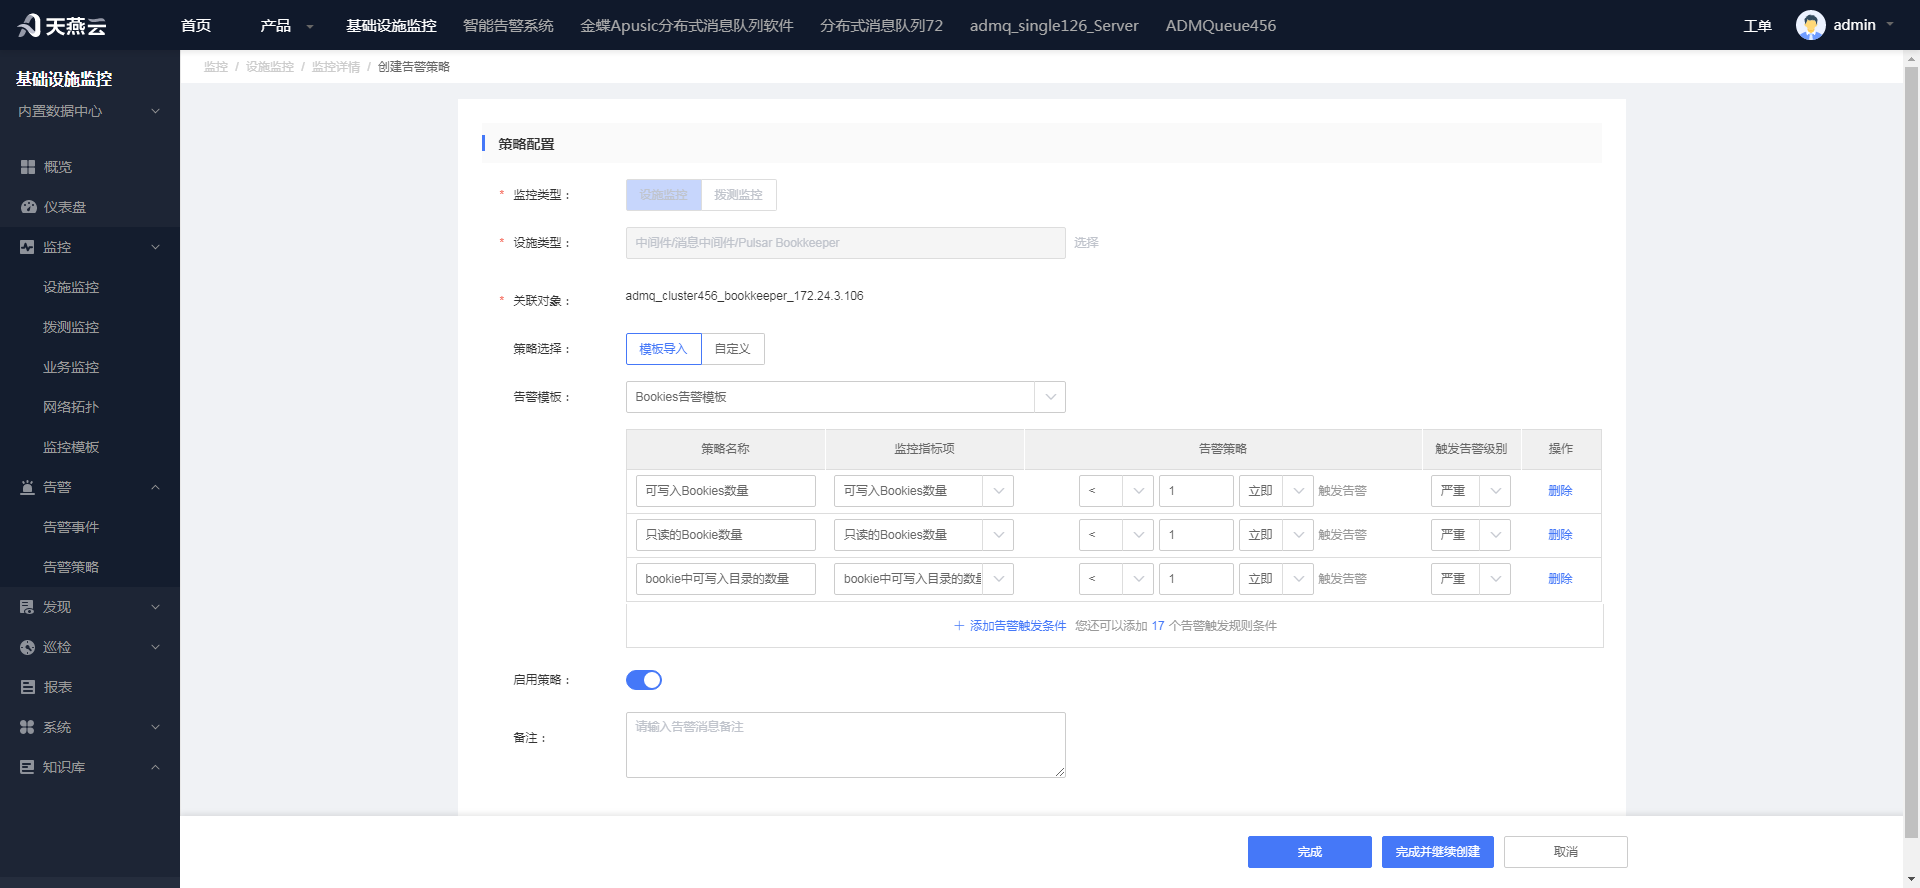Click the 备注 textarea

[846, 745]
